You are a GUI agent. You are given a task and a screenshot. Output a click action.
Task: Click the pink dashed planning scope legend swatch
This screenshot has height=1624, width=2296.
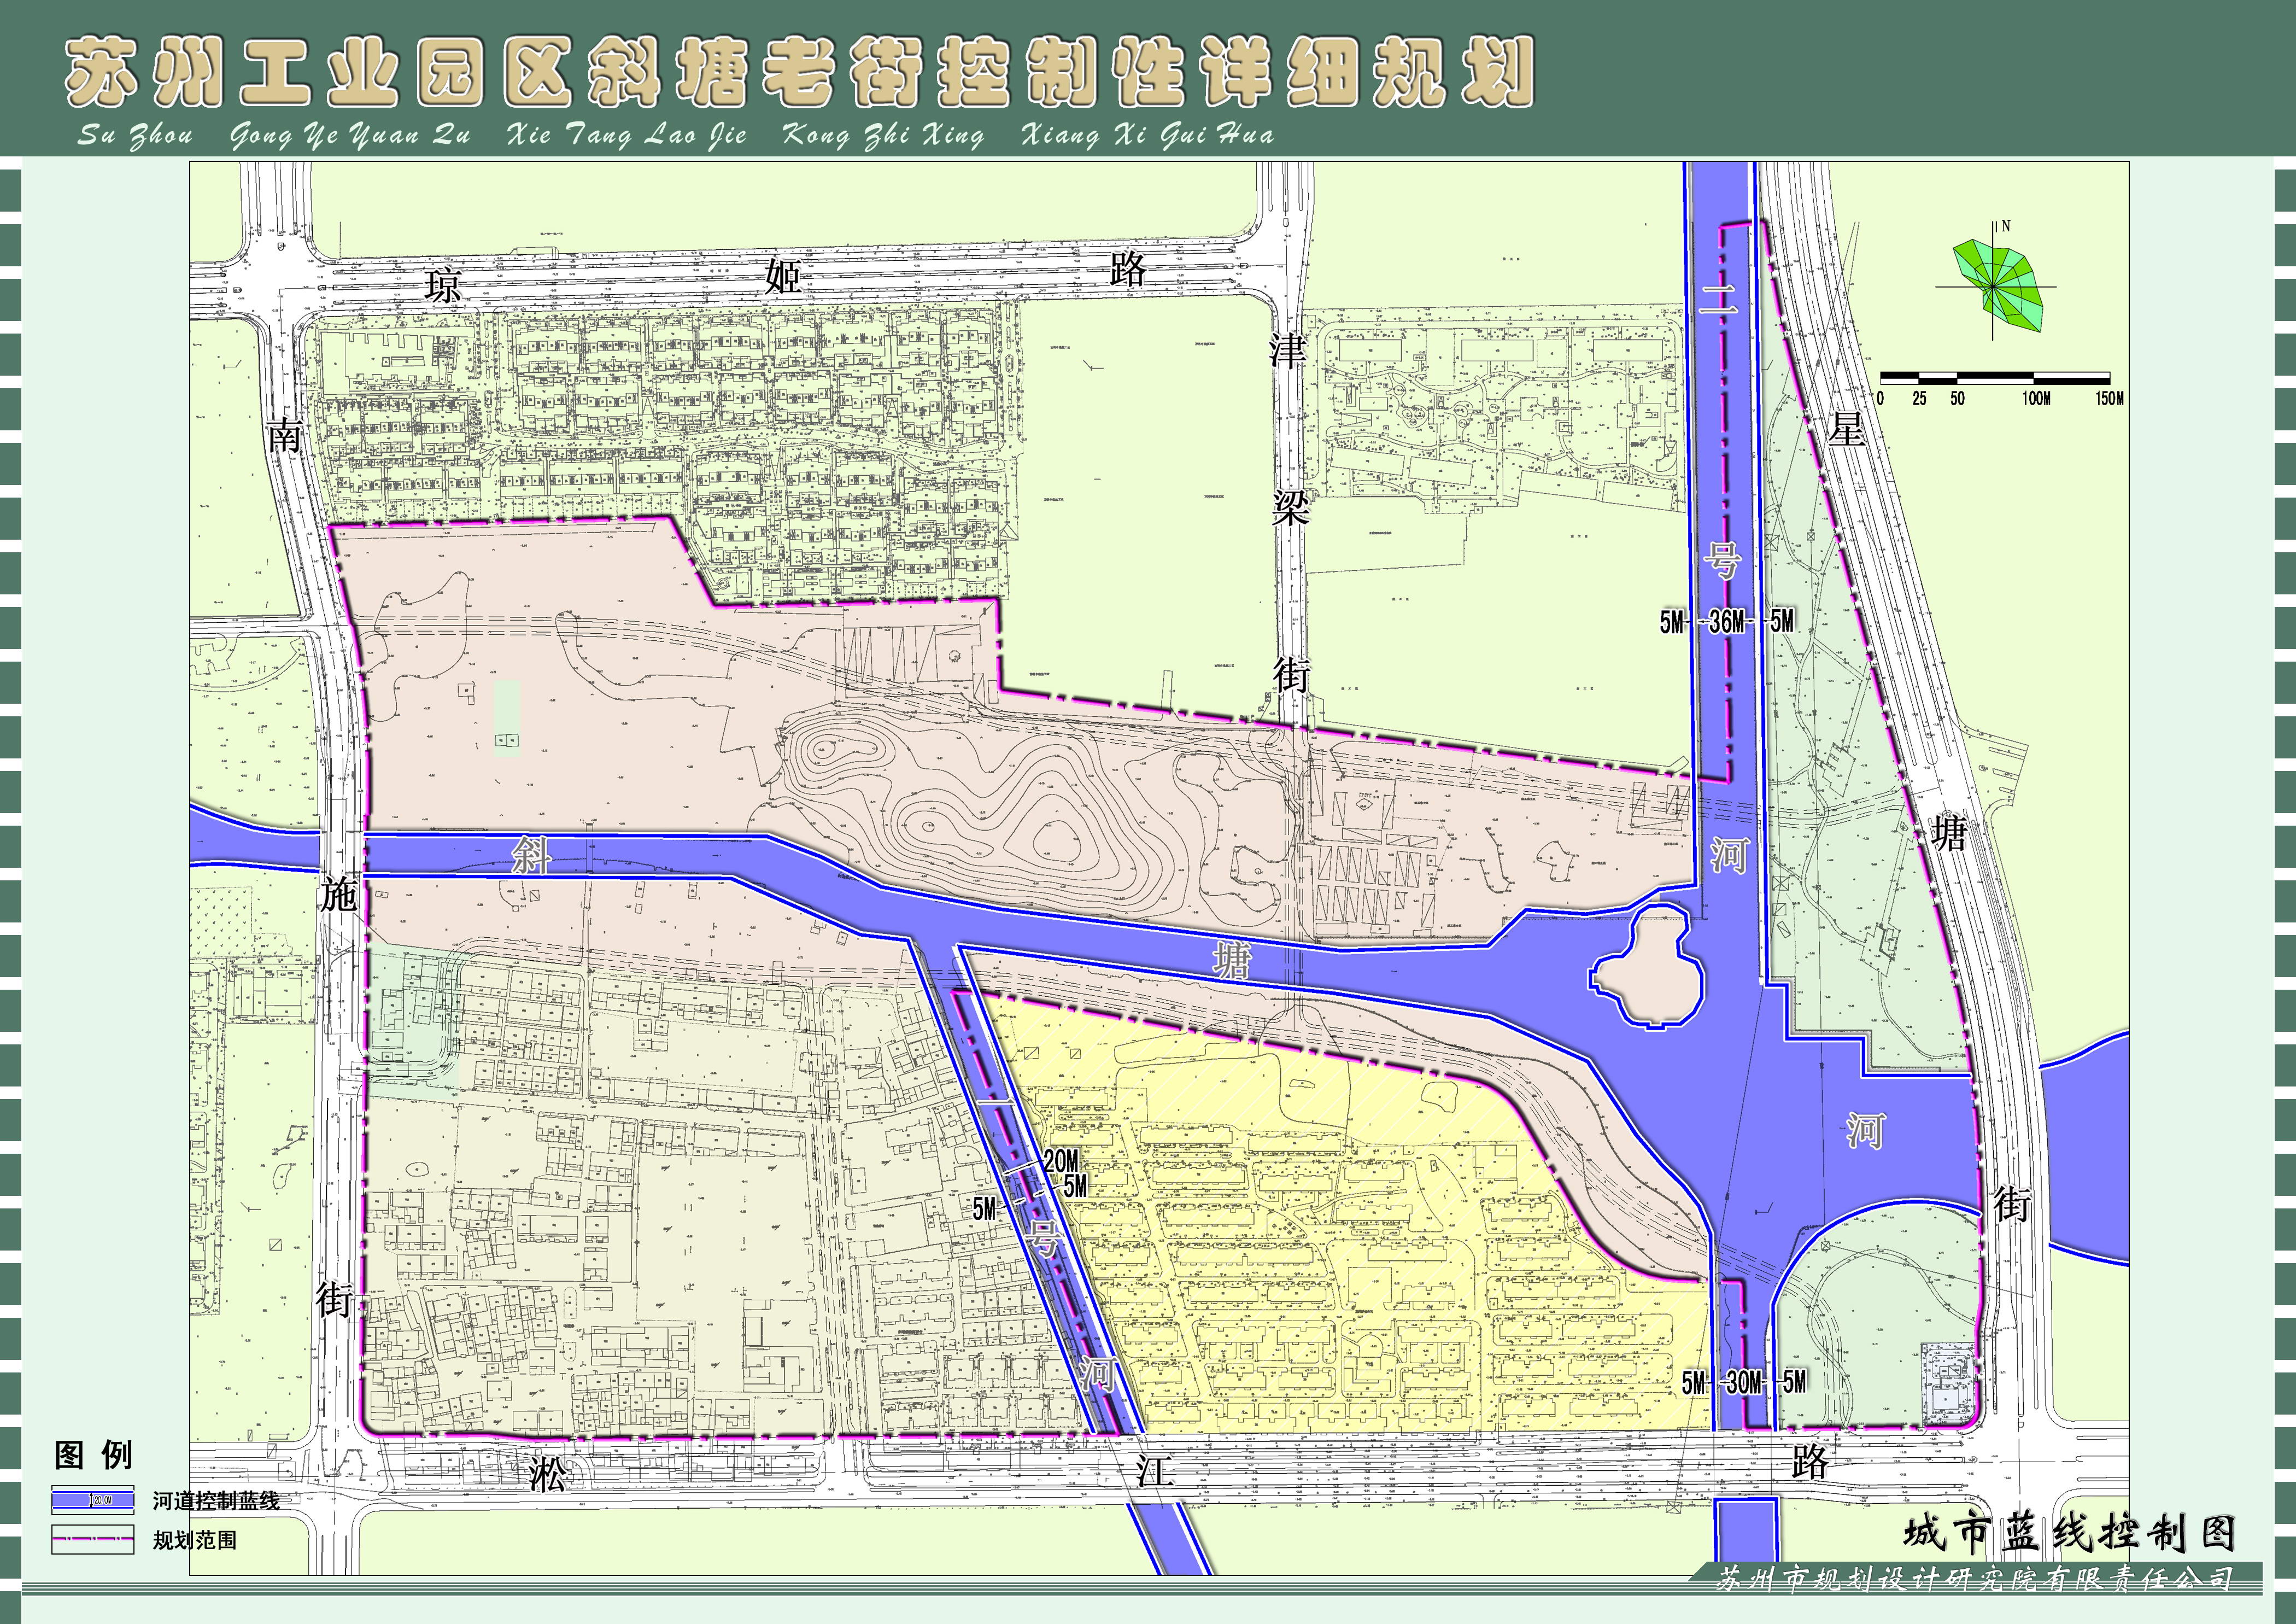point(93,1540)
